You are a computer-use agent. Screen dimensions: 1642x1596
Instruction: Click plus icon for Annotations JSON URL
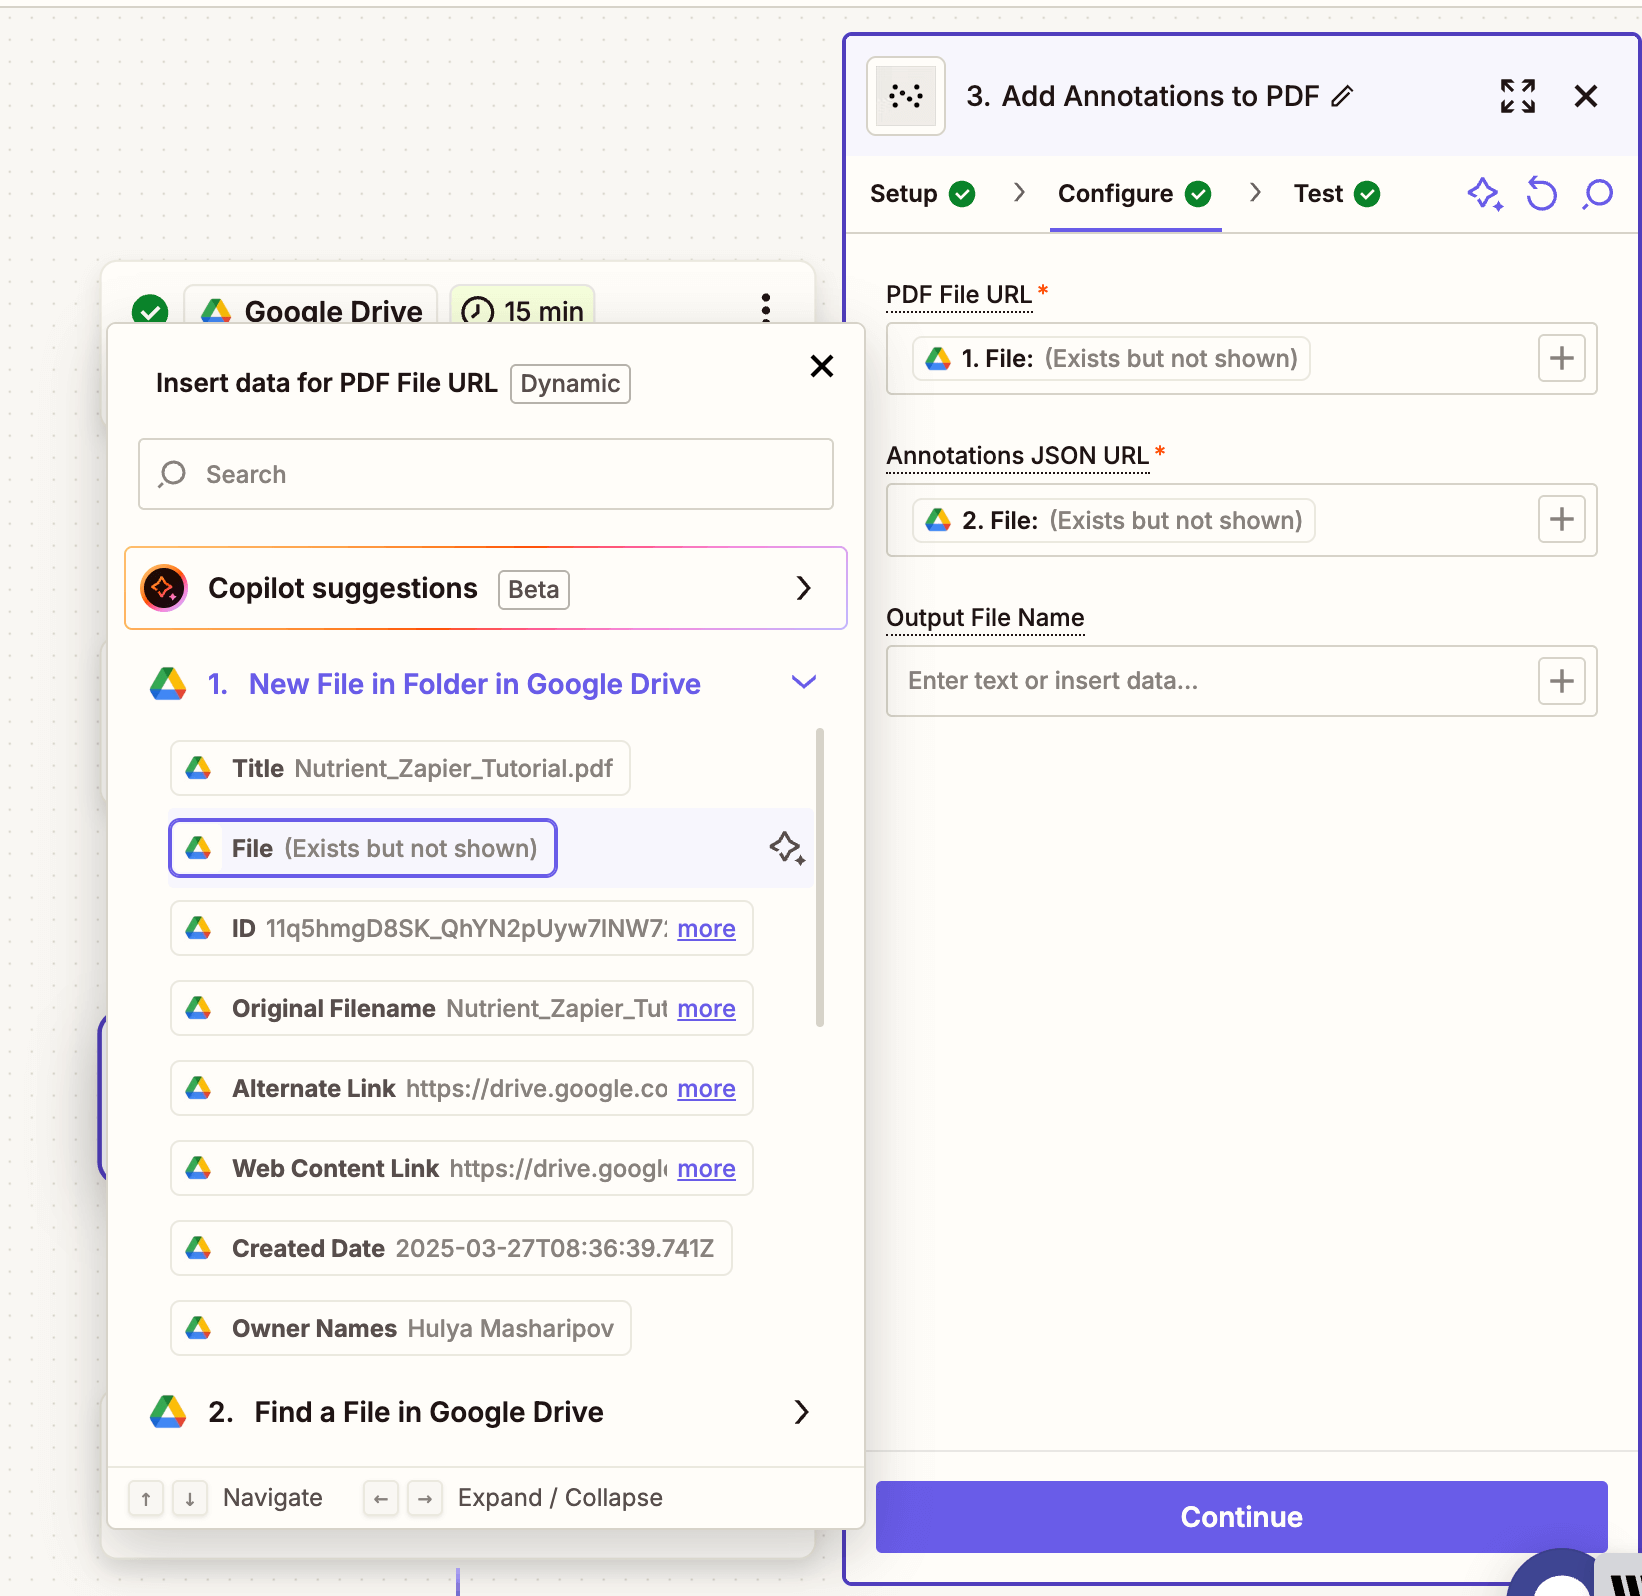point(1561,520)
